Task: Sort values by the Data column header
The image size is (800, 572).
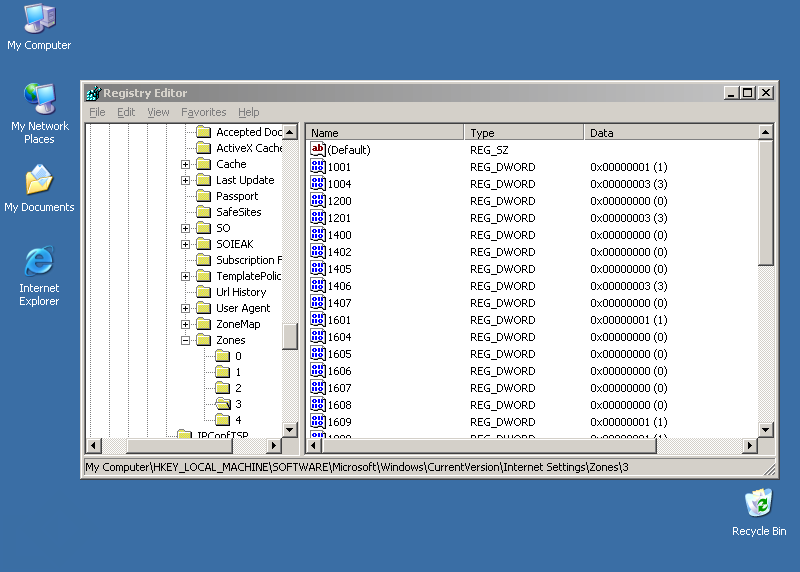Action: coord(671,133)
